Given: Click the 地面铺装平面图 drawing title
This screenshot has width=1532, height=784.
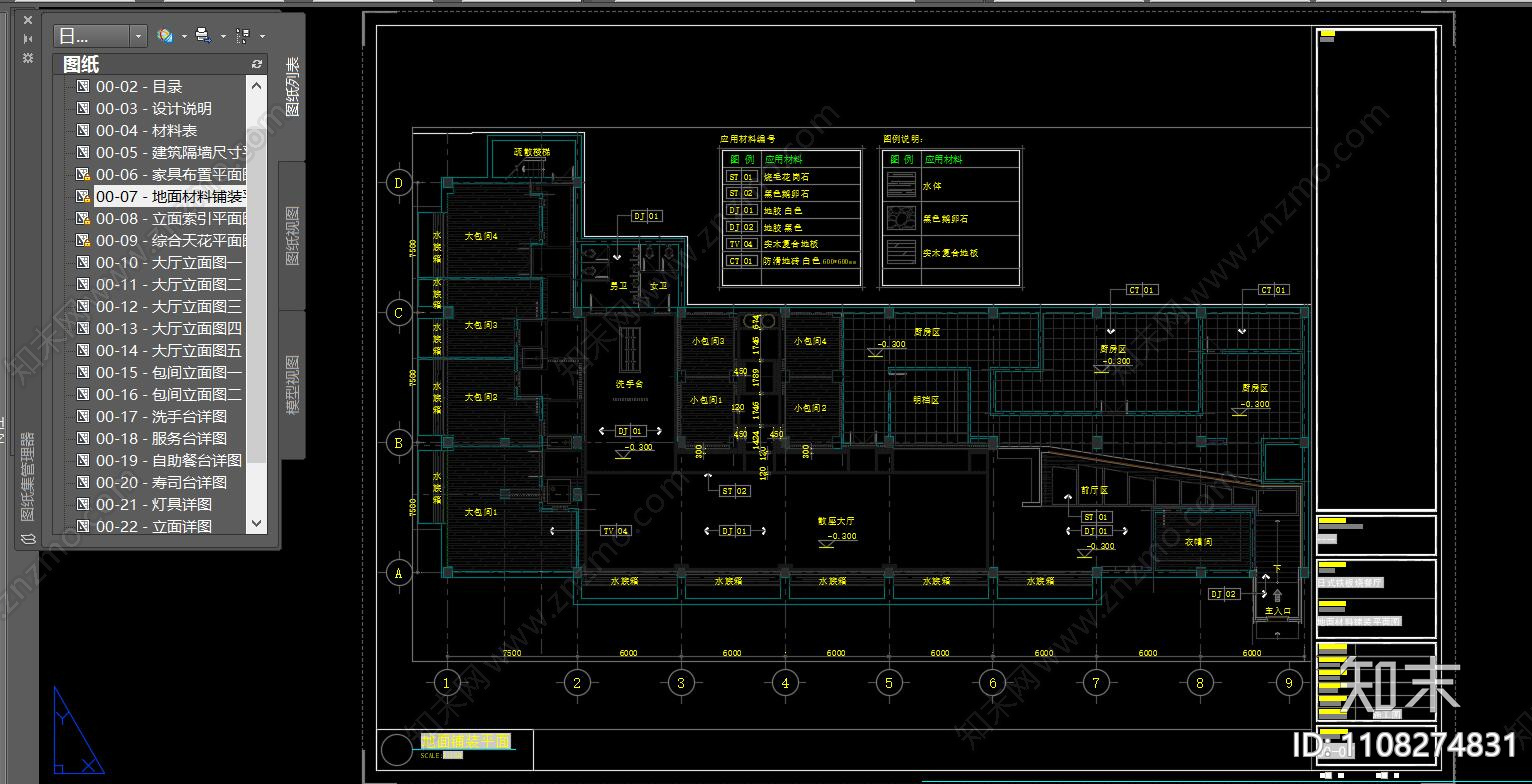Looking at the screenshot, I should (x=466, y=741).
